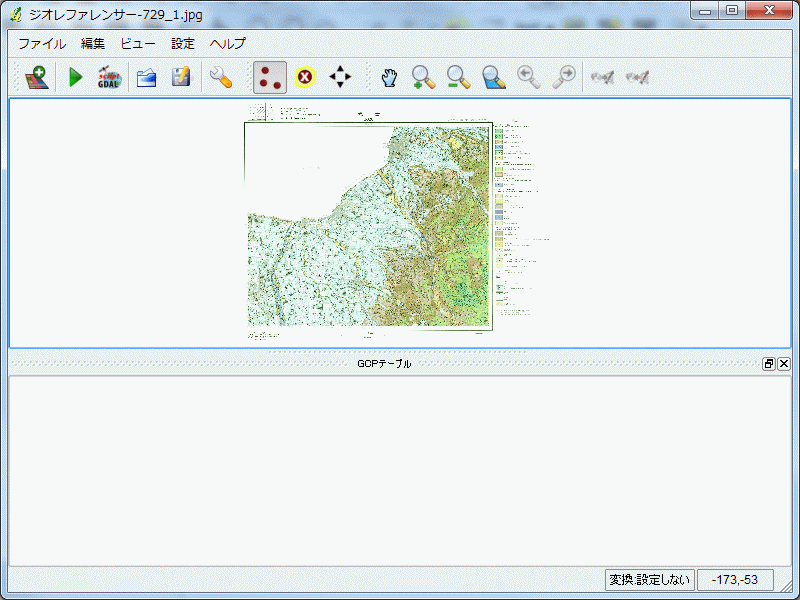This screenshot has height=600, width=800.
Task: Start georeferencing with the green play icon
Action: [x=75, y=77]
